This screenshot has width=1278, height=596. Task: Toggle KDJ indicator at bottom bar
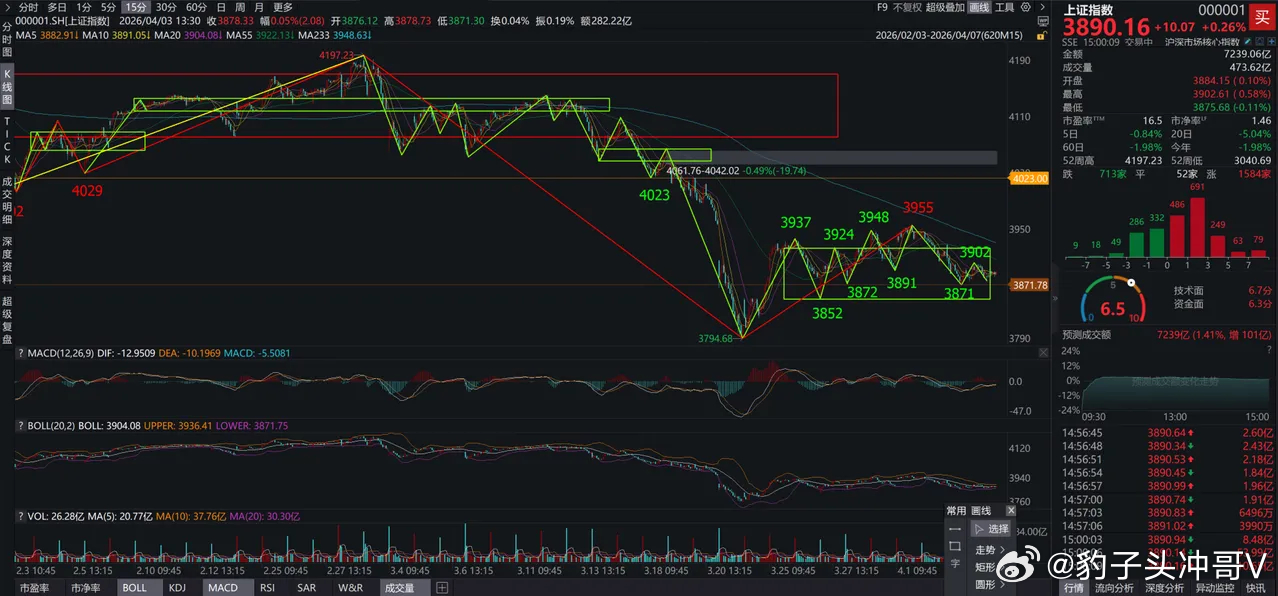coord(177,588)
